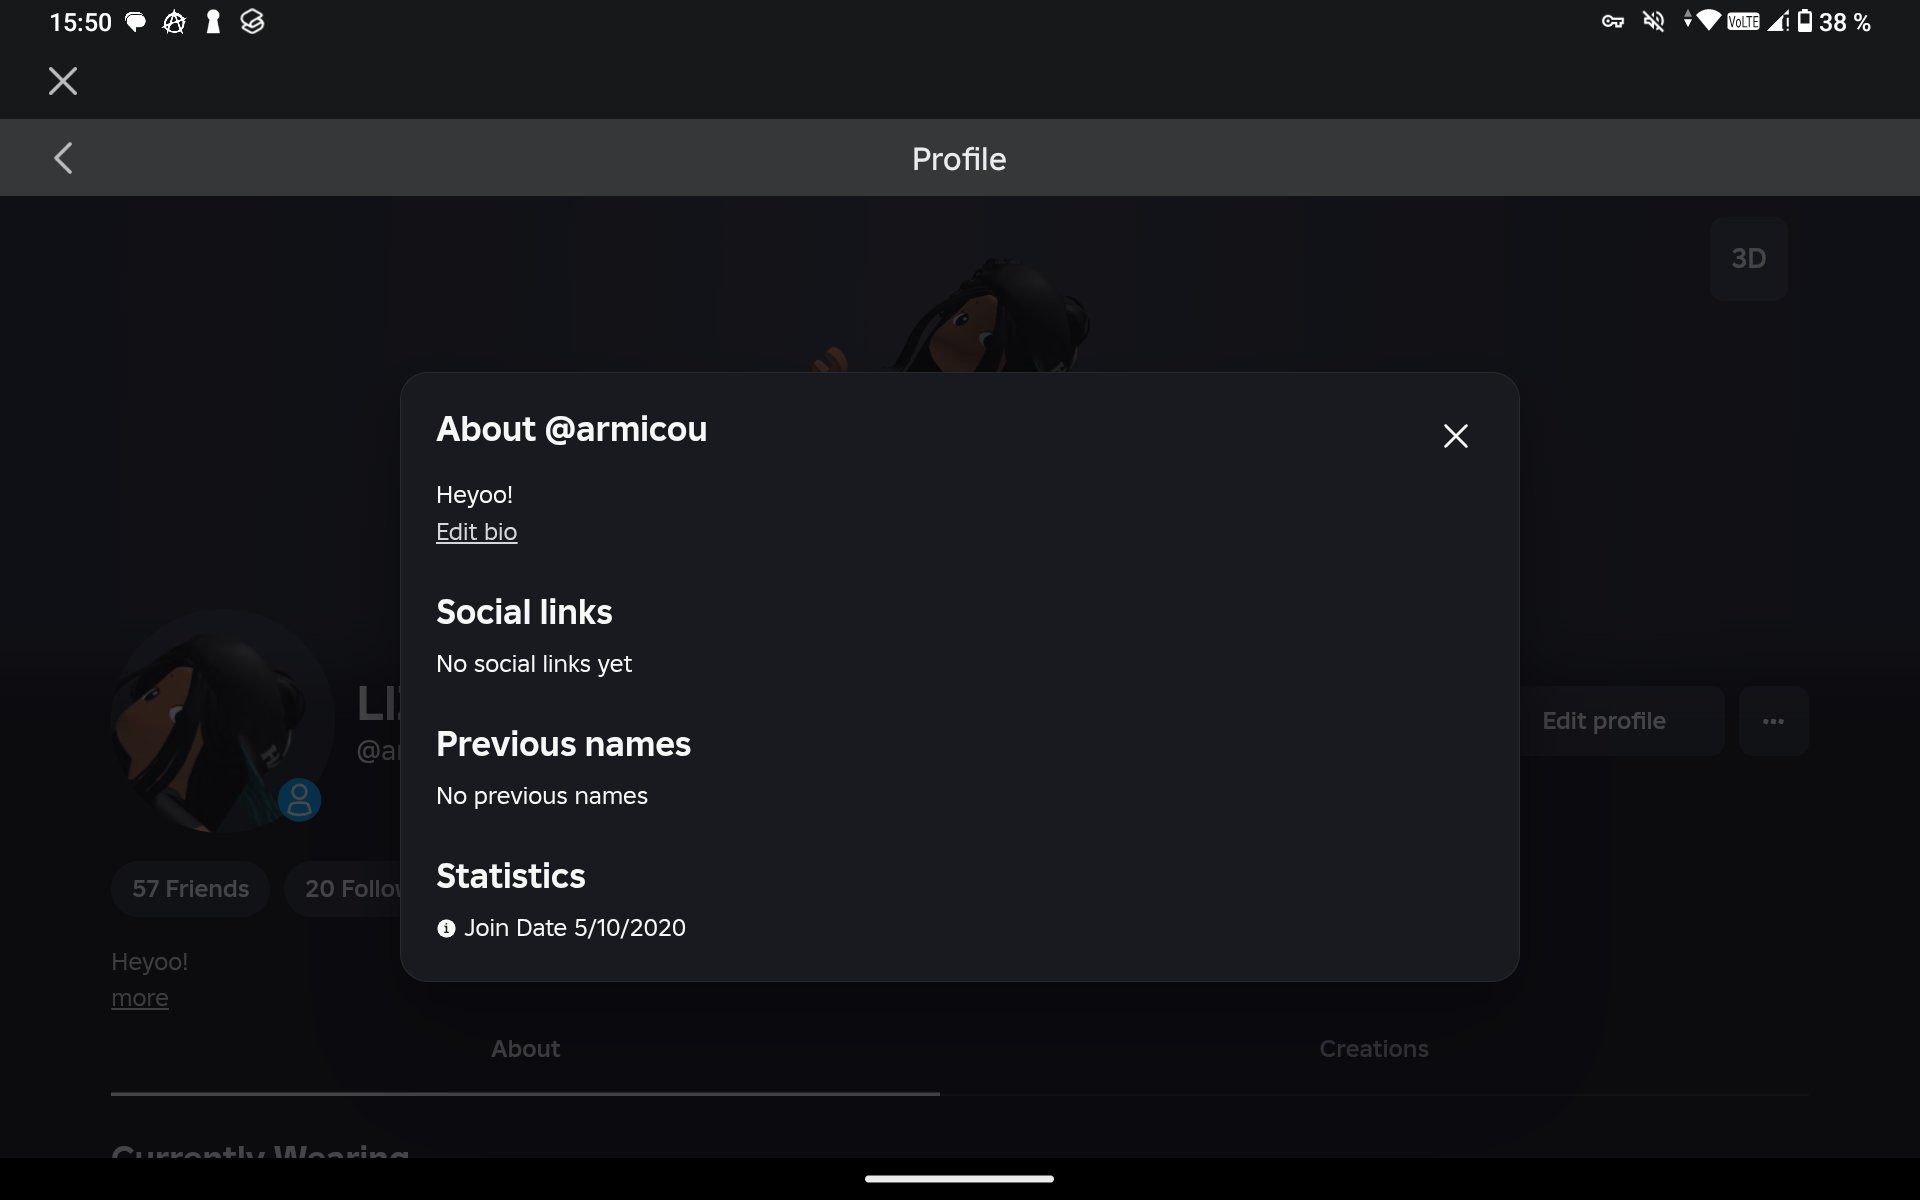Go back with the Profile header arrow

coord(63,158)
